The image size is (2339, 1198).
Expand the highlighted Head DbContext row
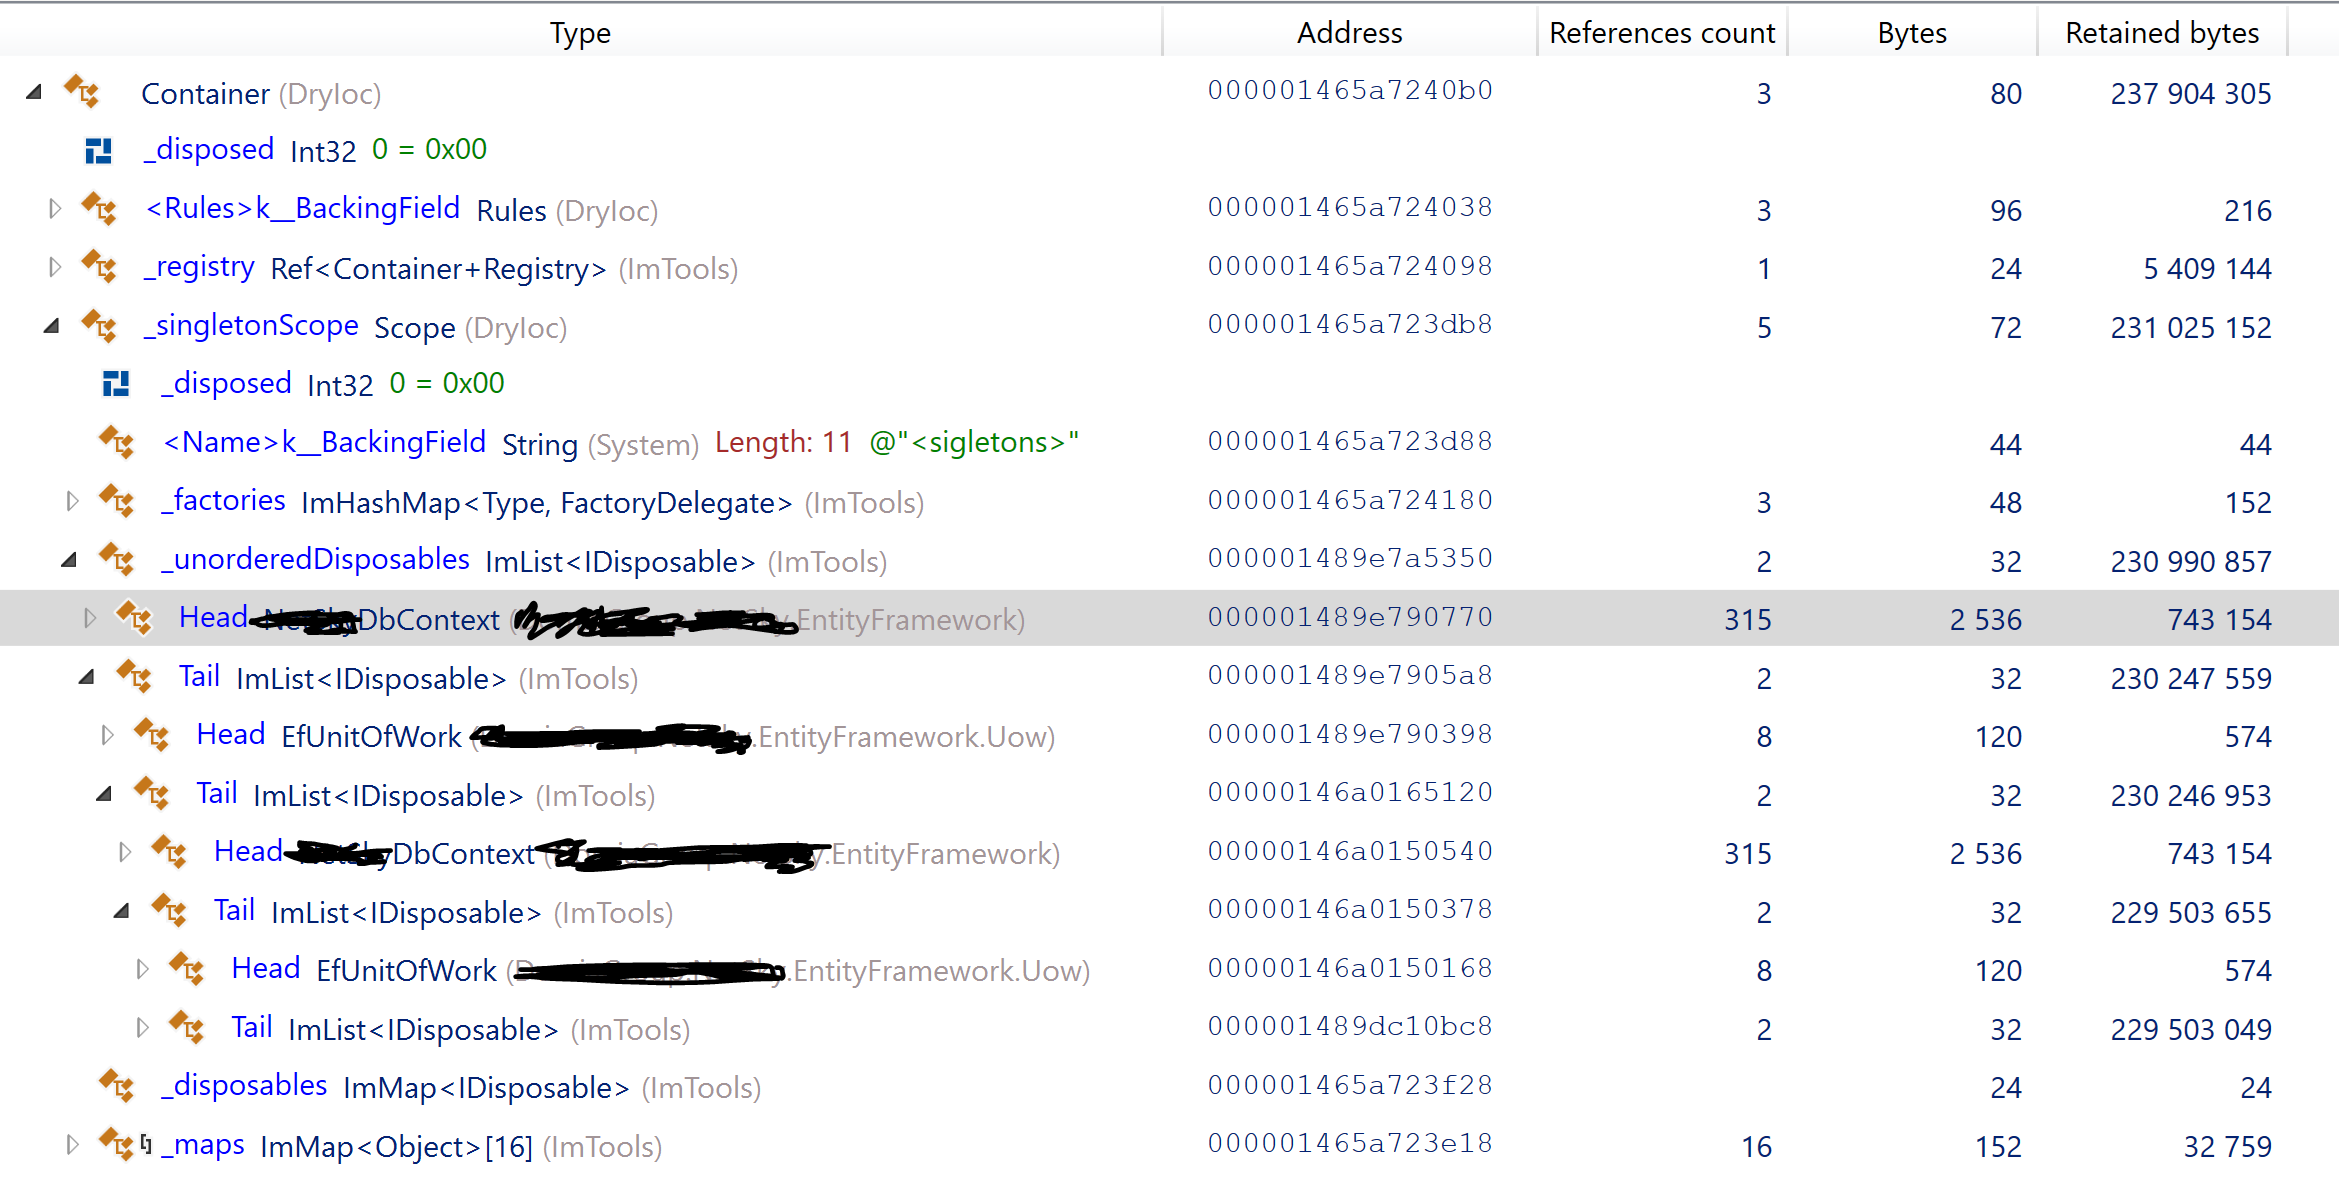coord(90,617)
